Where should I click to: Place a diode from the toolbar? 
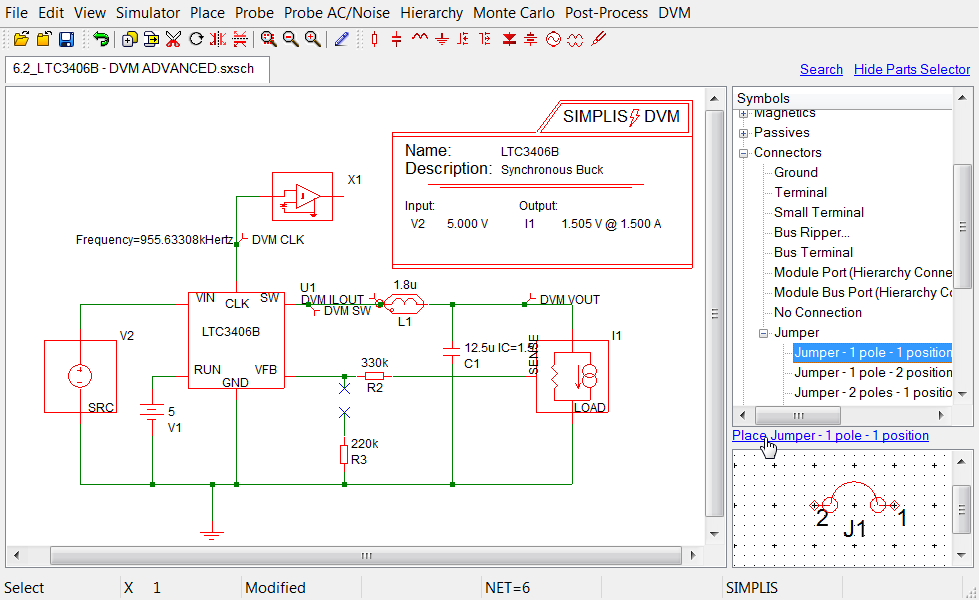point(509,40)
